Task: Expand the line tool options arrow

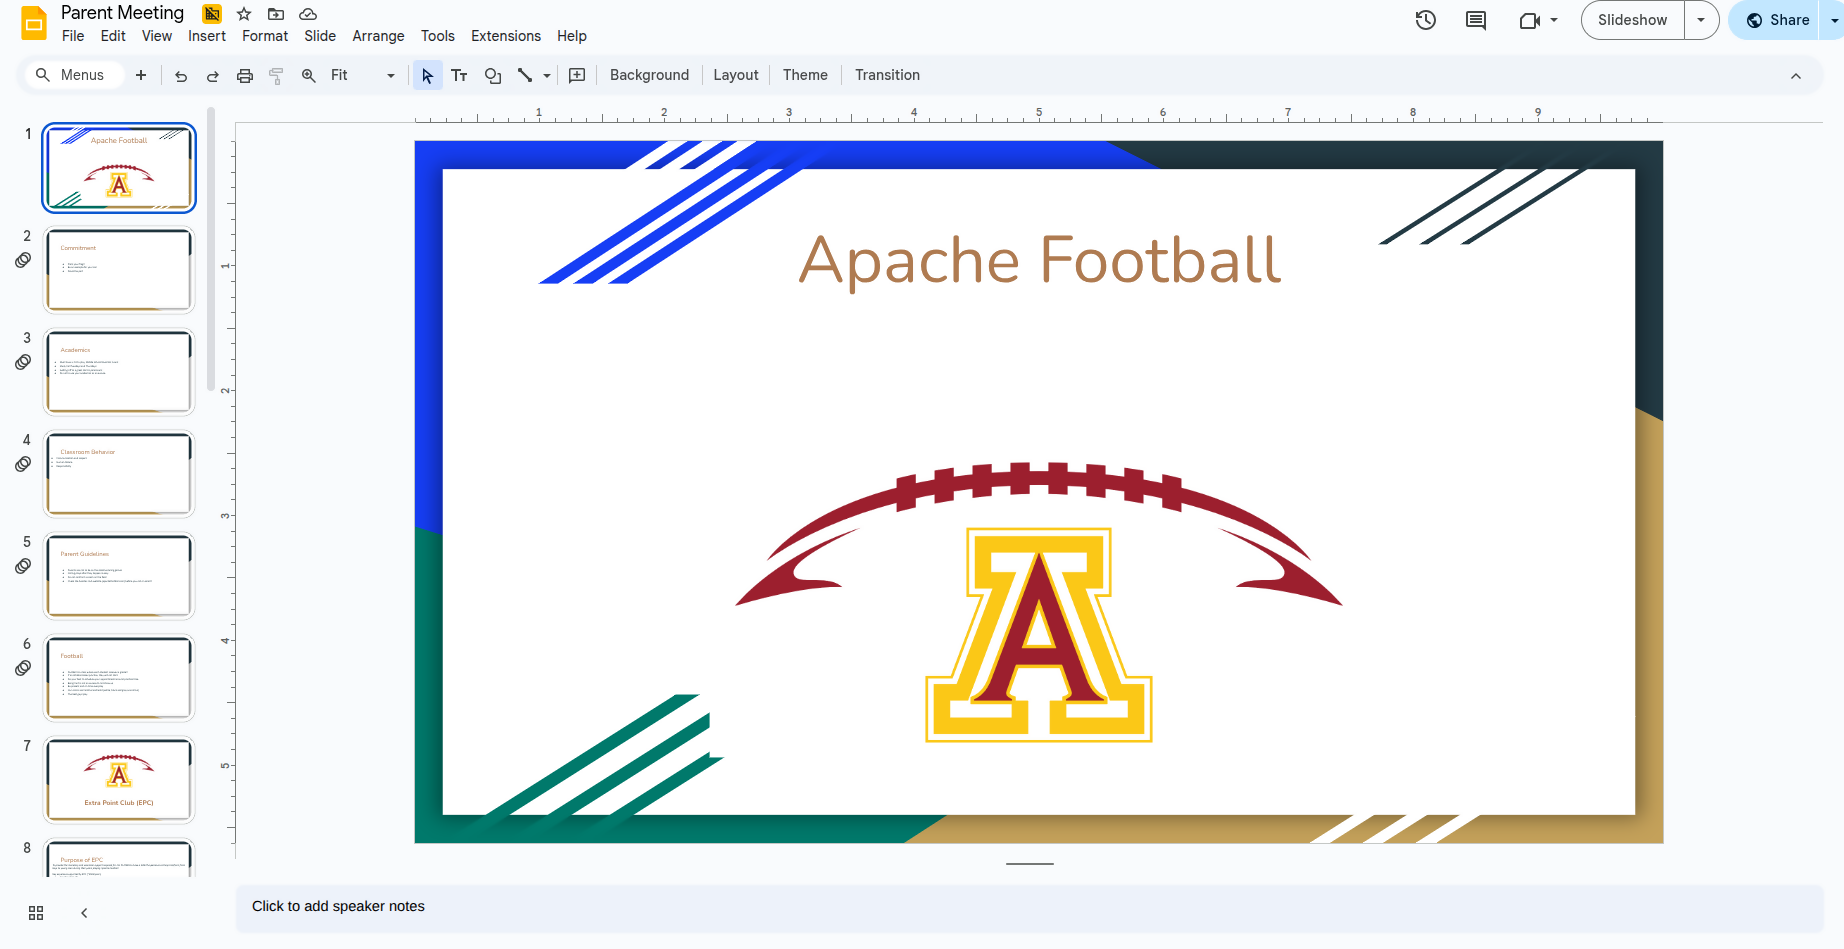Action: coord(547,75)
